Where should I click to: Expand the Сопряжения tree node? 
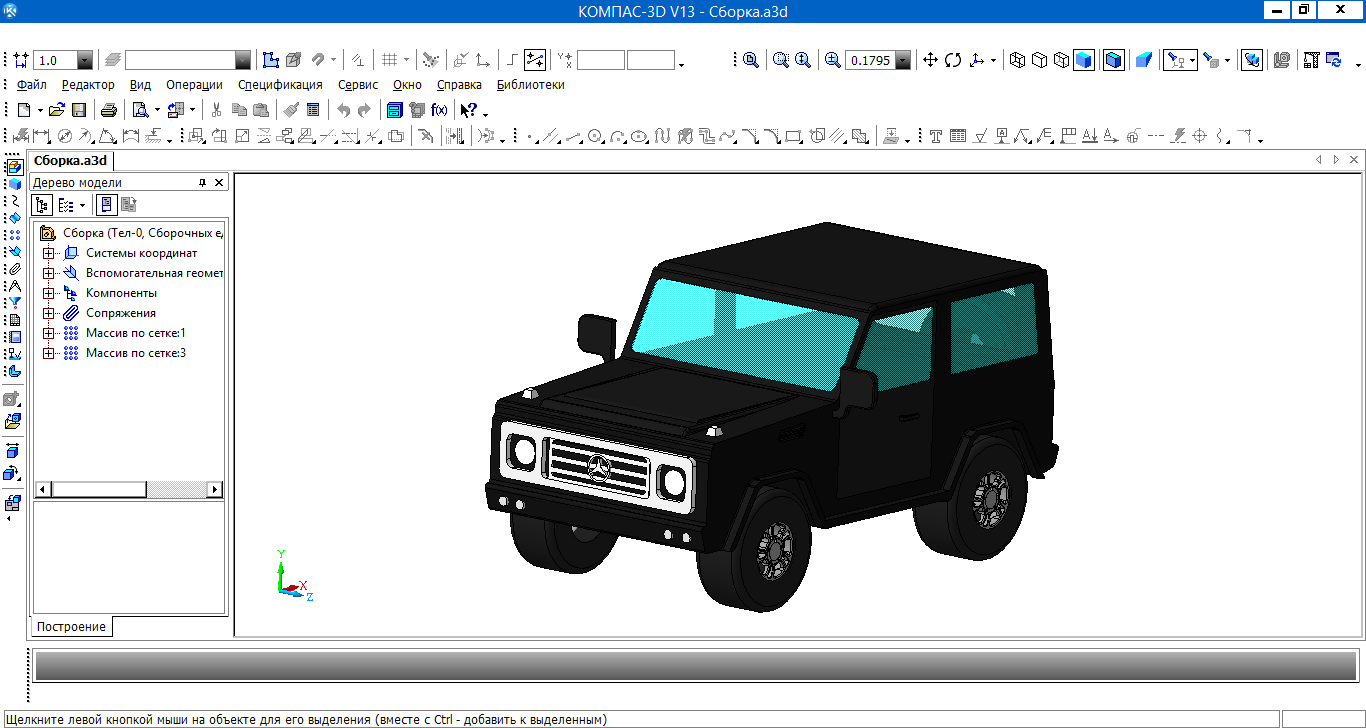(x=48, y=313)
